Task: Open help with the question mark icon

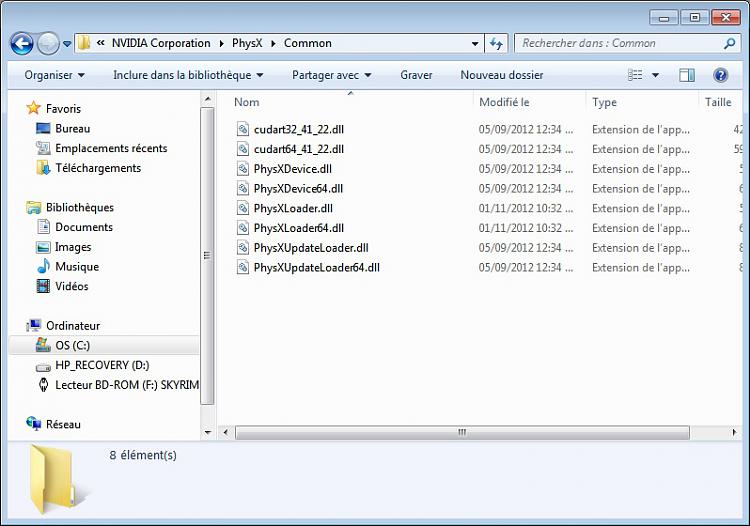Action: coord(720,75)
